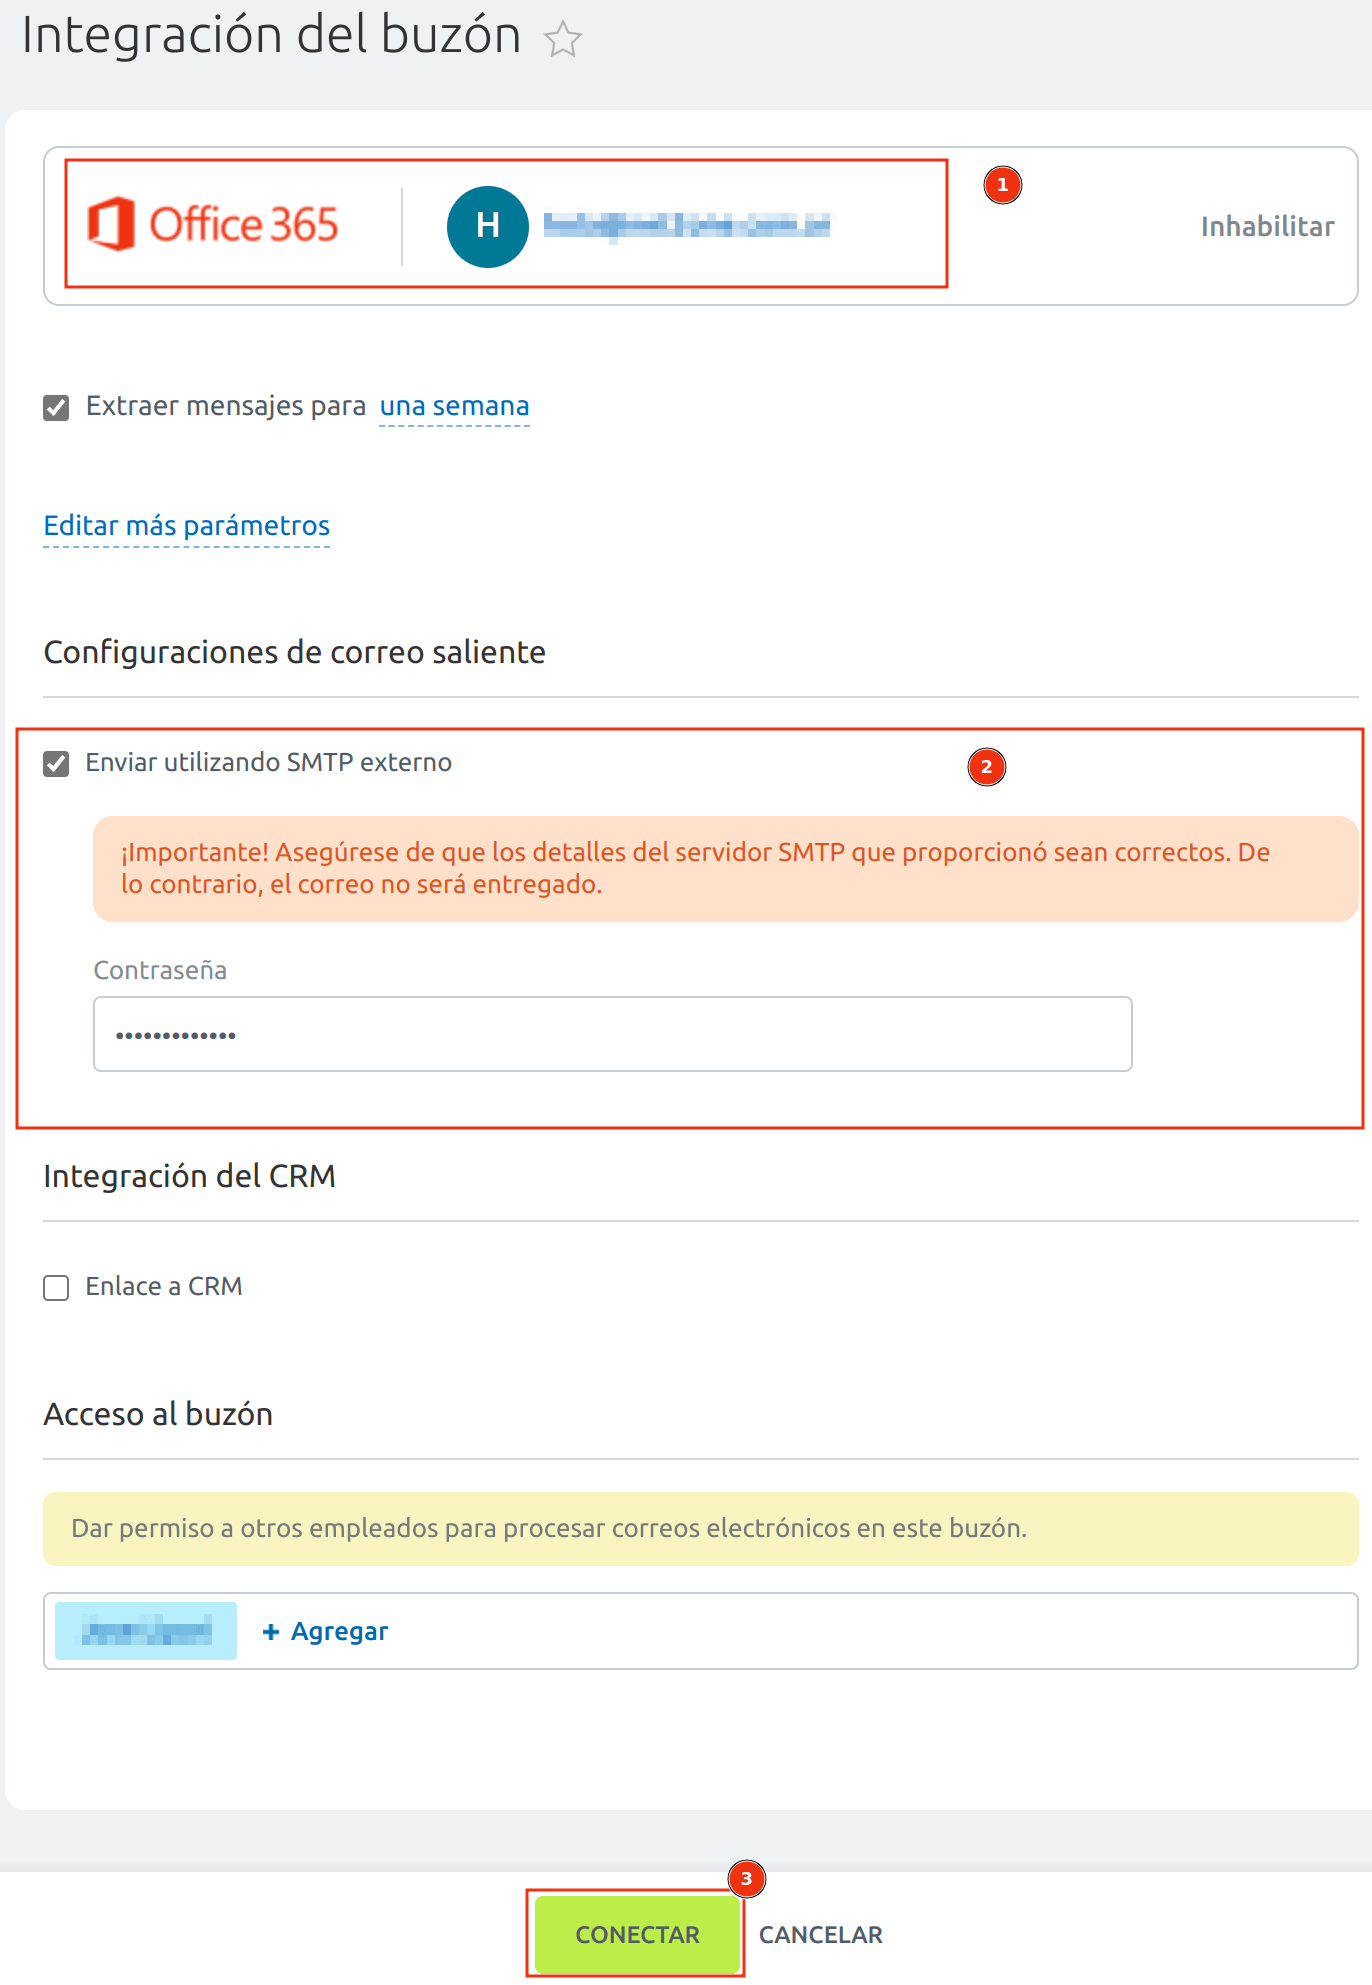Click Inhabilitar to disable the mailbox

[x=1267, y=227]
